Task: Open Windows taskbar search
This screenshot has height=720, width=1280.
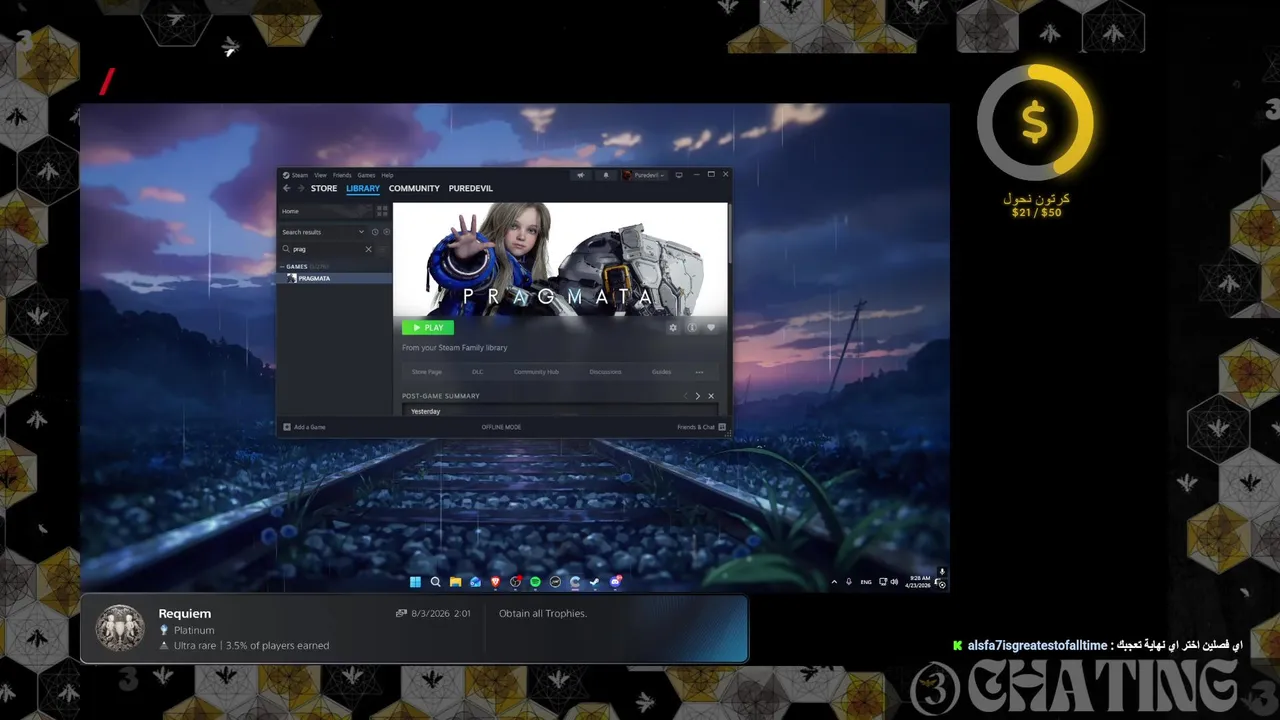Action: click(x=435, y=582)
